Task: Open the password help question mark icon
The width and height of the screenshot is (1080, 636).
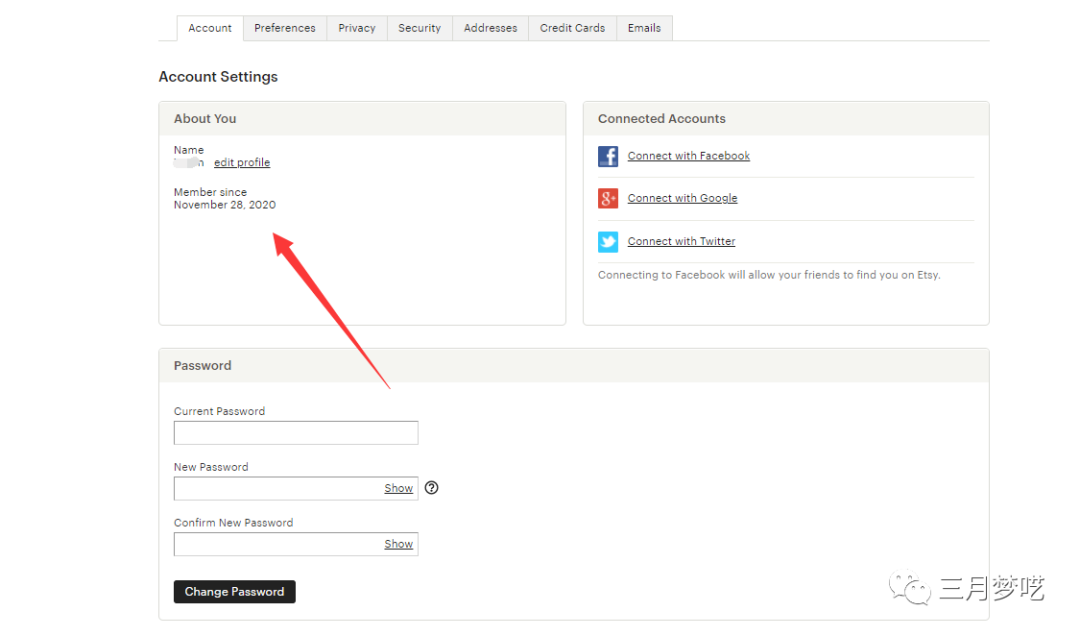Action: pyautogui.click(x=432, y=488)
